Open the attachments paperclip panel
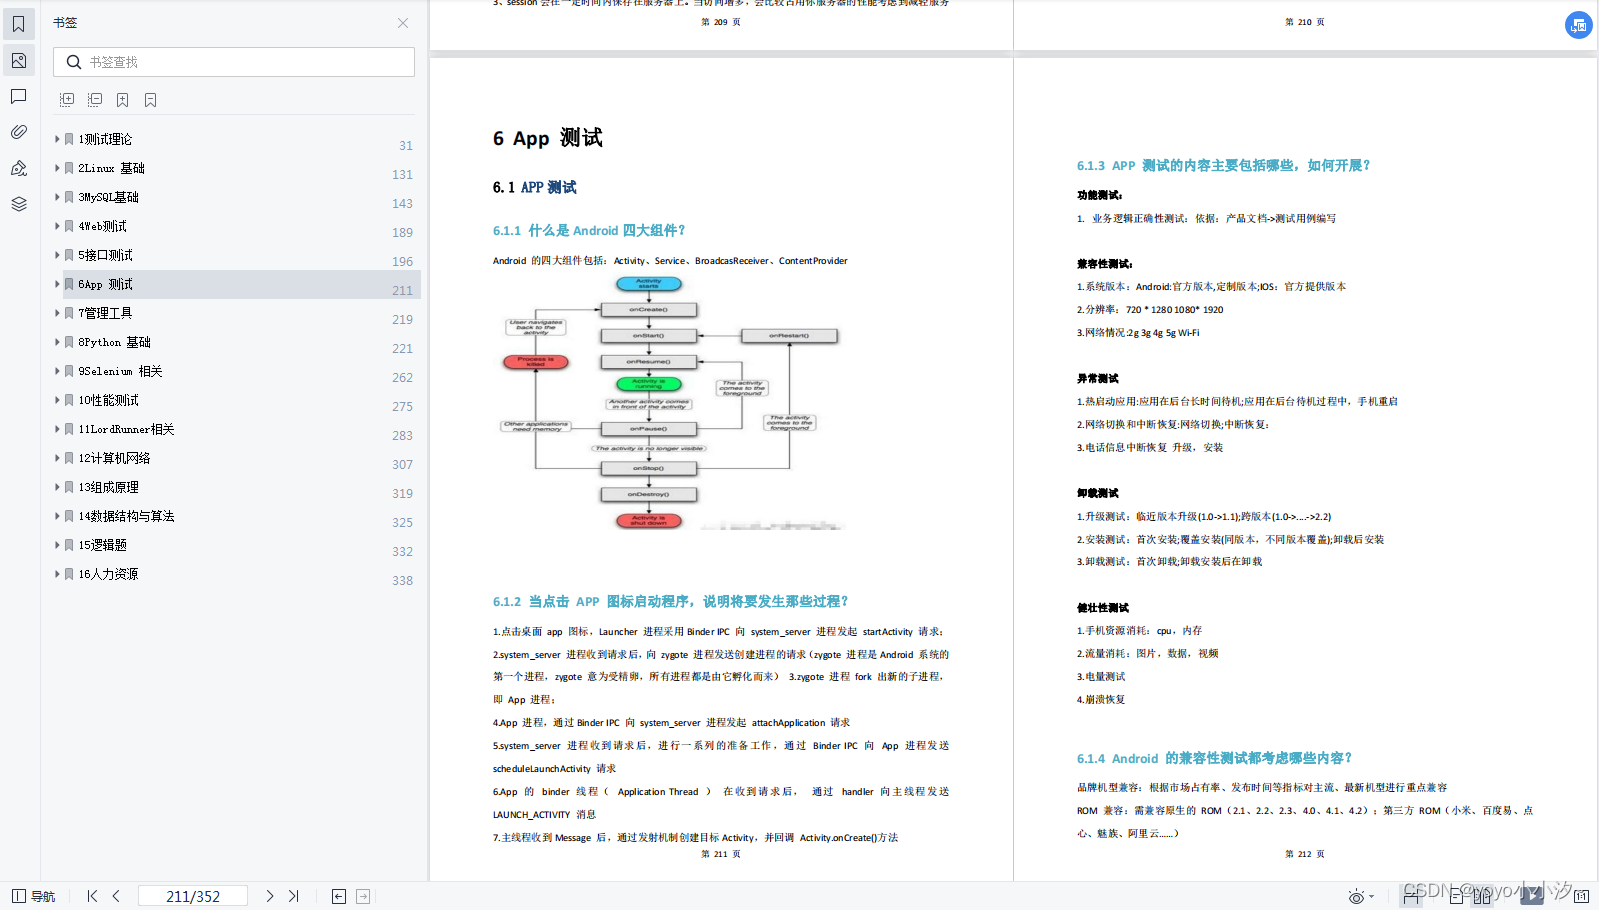Screen dimensions: 1599x910 click(x=19, y=132)
